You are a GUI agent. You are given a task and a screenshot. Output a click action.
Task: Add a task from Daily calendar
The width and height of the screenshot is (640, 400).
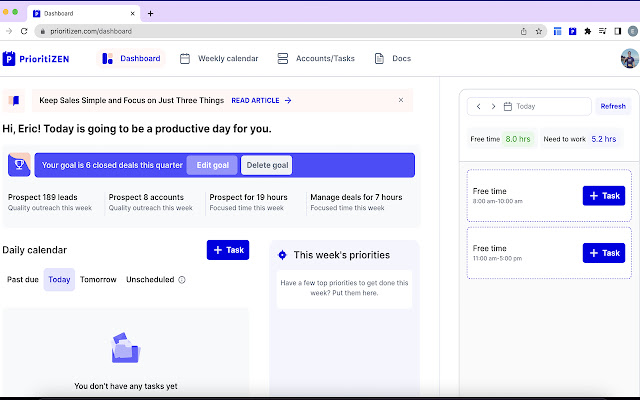(x=228, y=250)
